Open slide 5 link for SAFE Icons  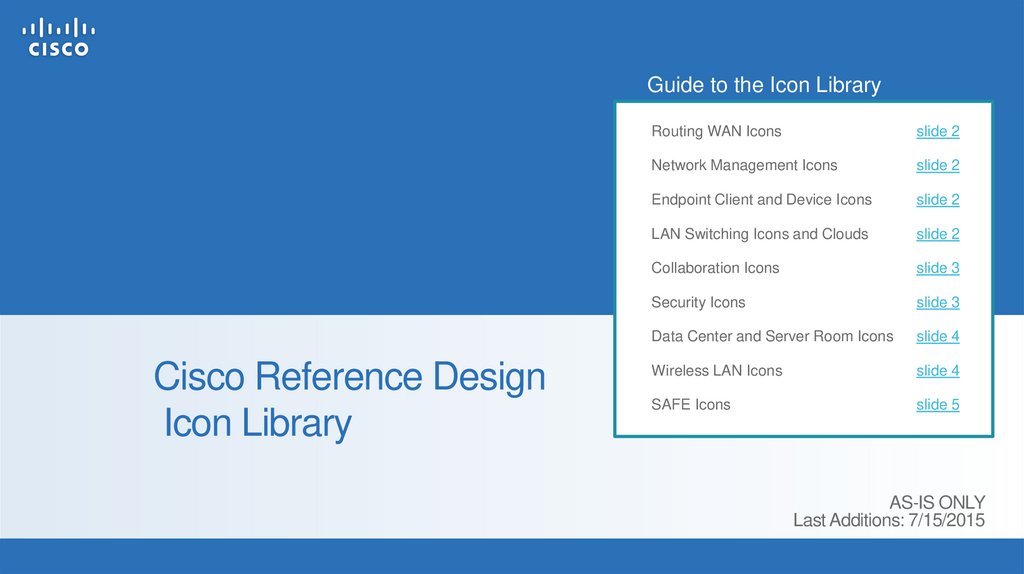[937, 405]
